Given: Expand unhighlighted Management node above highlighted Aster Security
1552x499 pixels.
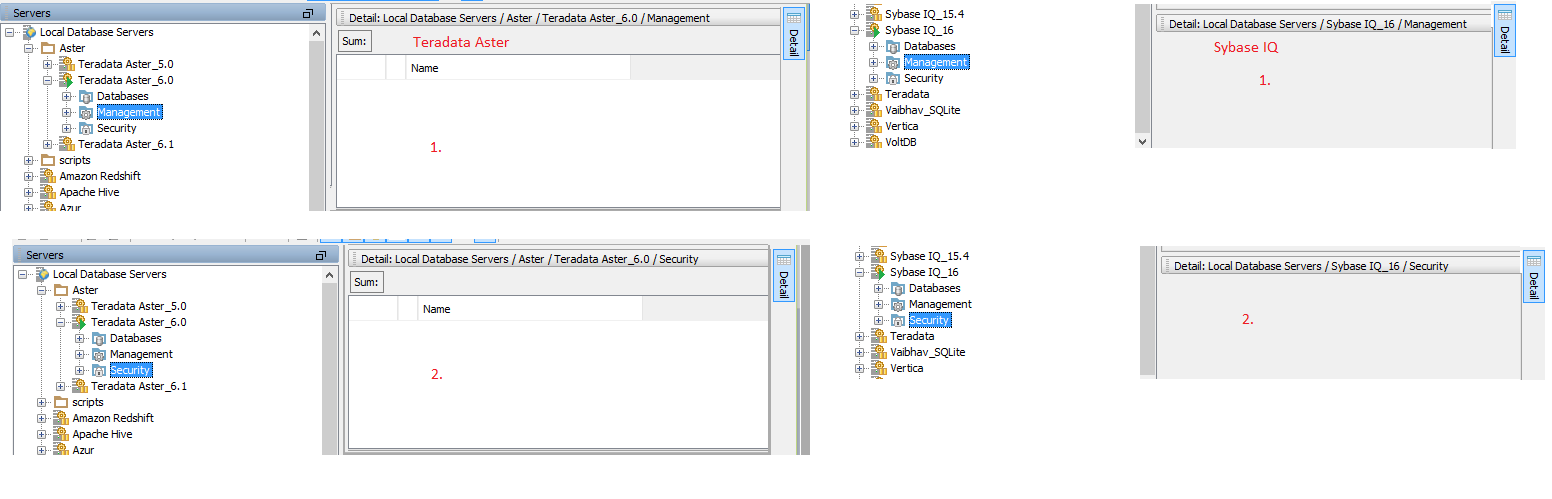Looking at the screenshot, I should point(80,354).
